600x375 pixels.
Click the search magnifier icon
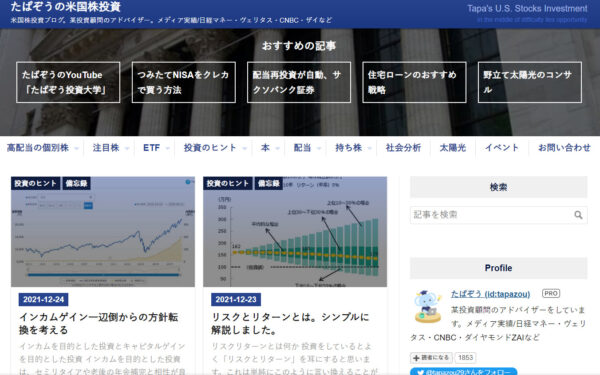tap(578, 215)
